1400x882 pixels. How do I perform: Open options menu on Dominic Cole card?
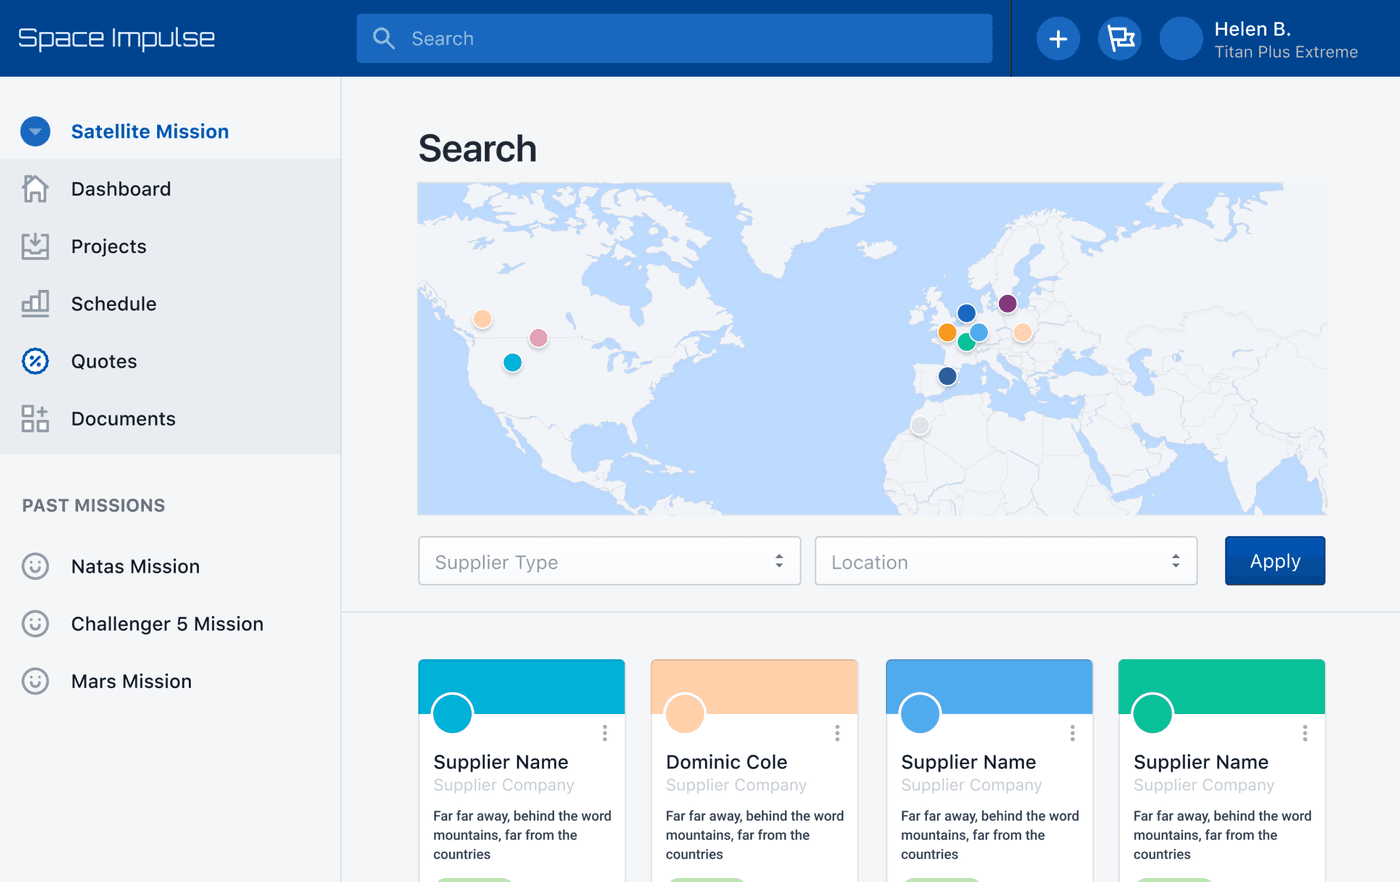coord(837,734)
